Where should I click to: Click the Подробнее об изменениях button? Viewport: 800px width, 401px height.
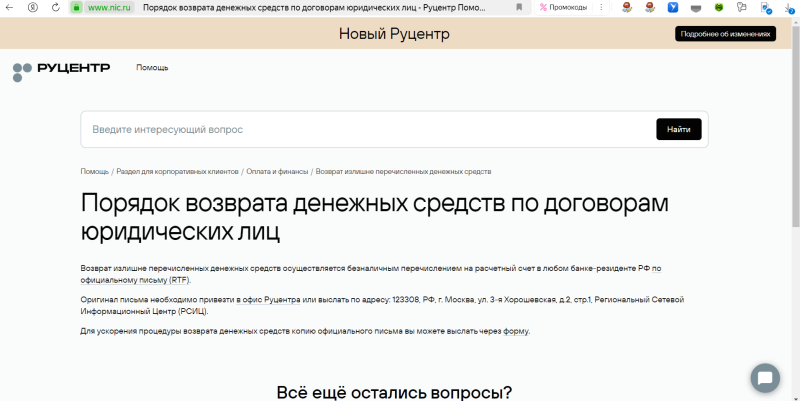[x=725, y=34]
